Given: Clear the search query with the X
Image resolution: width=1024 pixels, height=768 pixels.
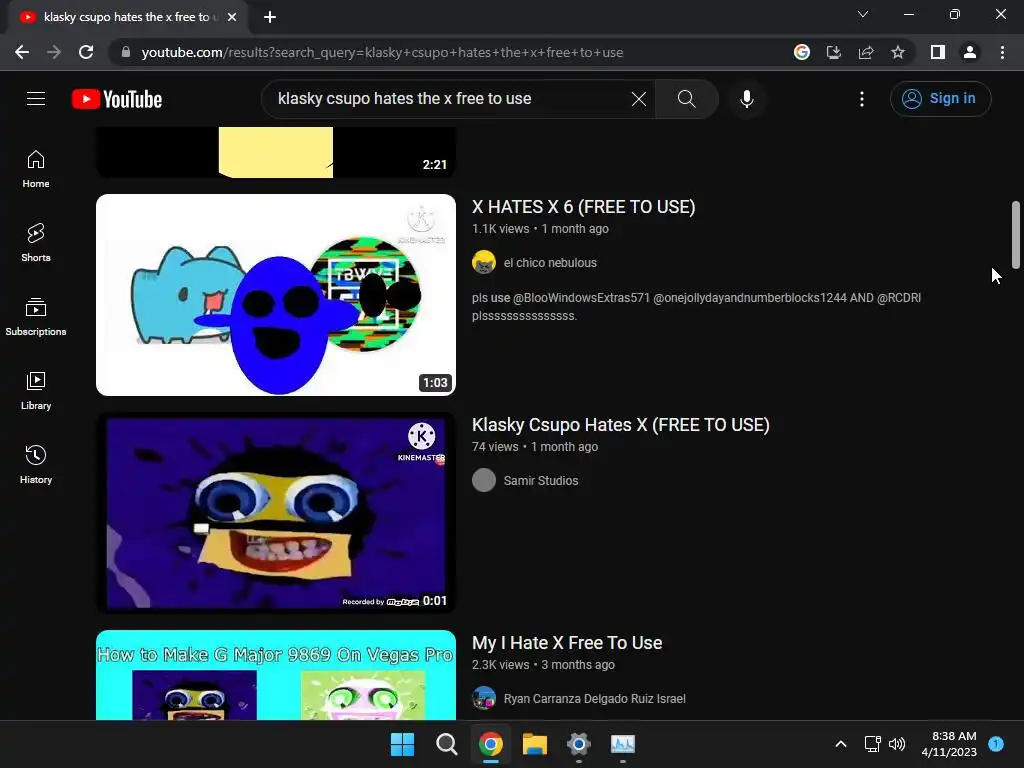Looking at the screenshot, I should [639, 99].
